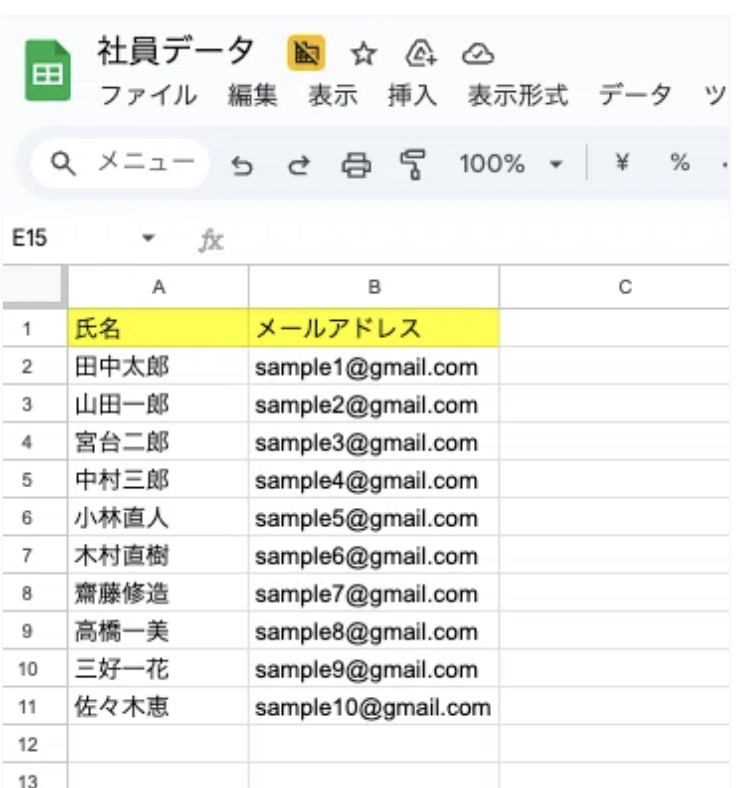Viewport: 738px width, 788px height.
Task: Select the cell sample2@gmail.com
Action: tap(374, 405)
